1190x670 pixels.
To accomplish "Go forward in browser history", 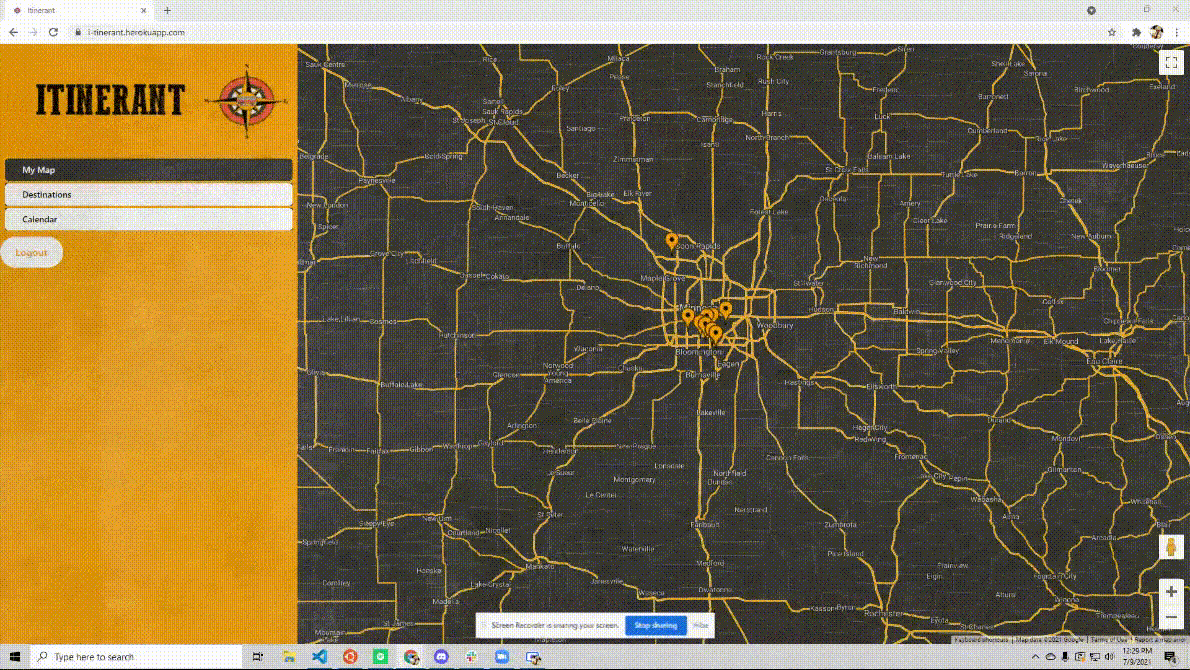I will [33, 32].
